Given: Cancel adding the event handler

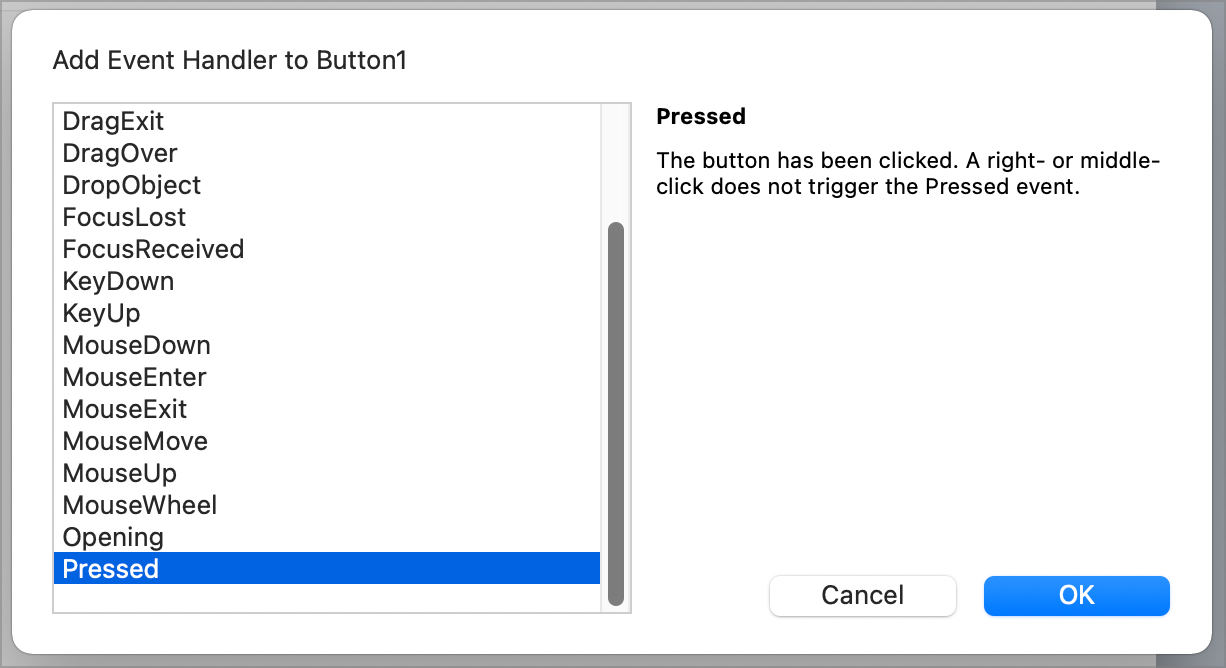Looking at the screenshot, I should tap(862, 595).
